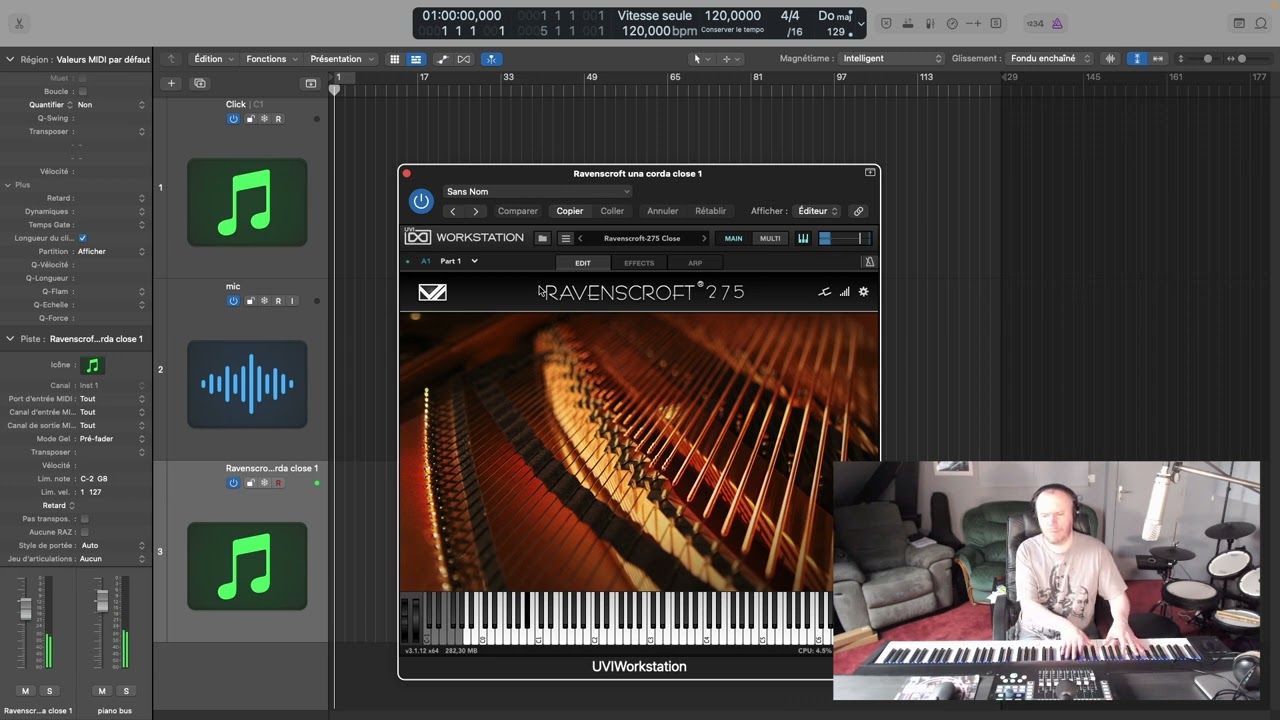
Task: Show the grid view icon in tracks toolbar
Action: (x=394, y=59)
